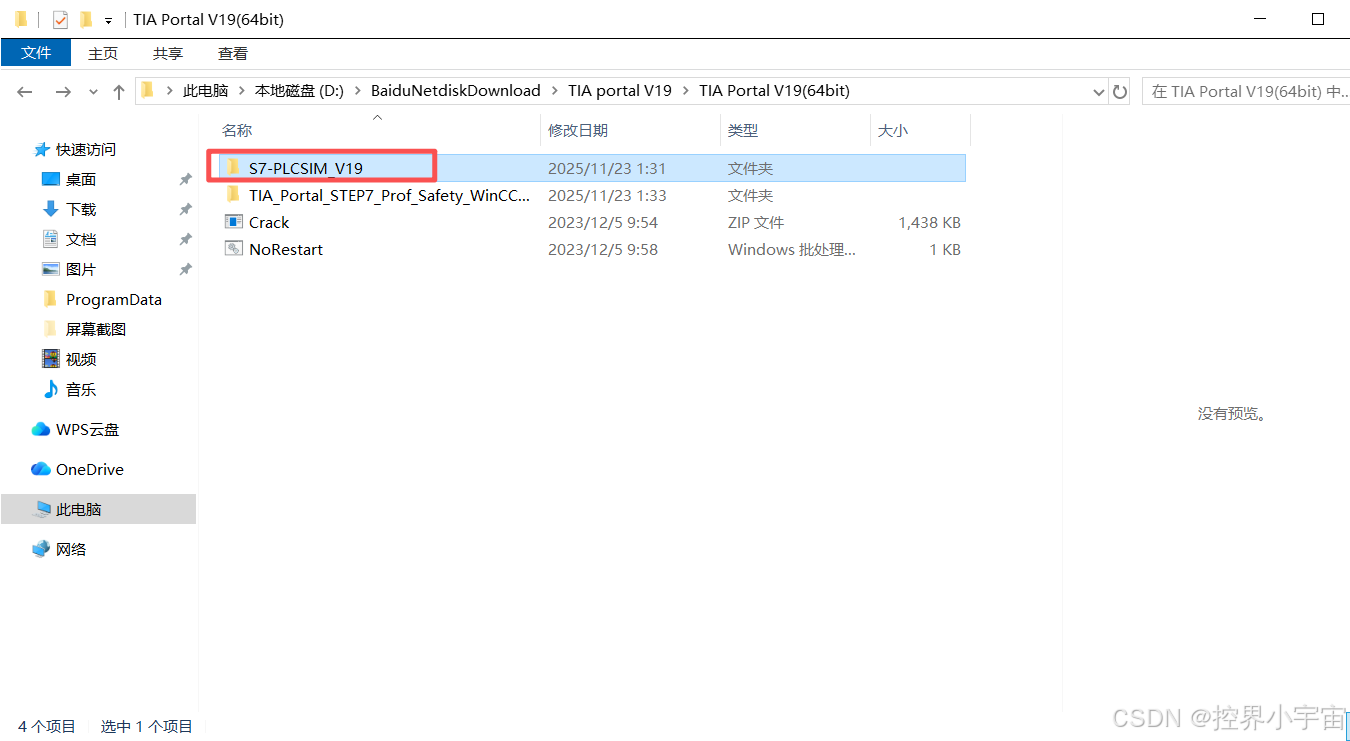Click the folder icon in the address bar
Image resolution: width=1350 pixels, height=741 pixels.
tap(148, 90)
